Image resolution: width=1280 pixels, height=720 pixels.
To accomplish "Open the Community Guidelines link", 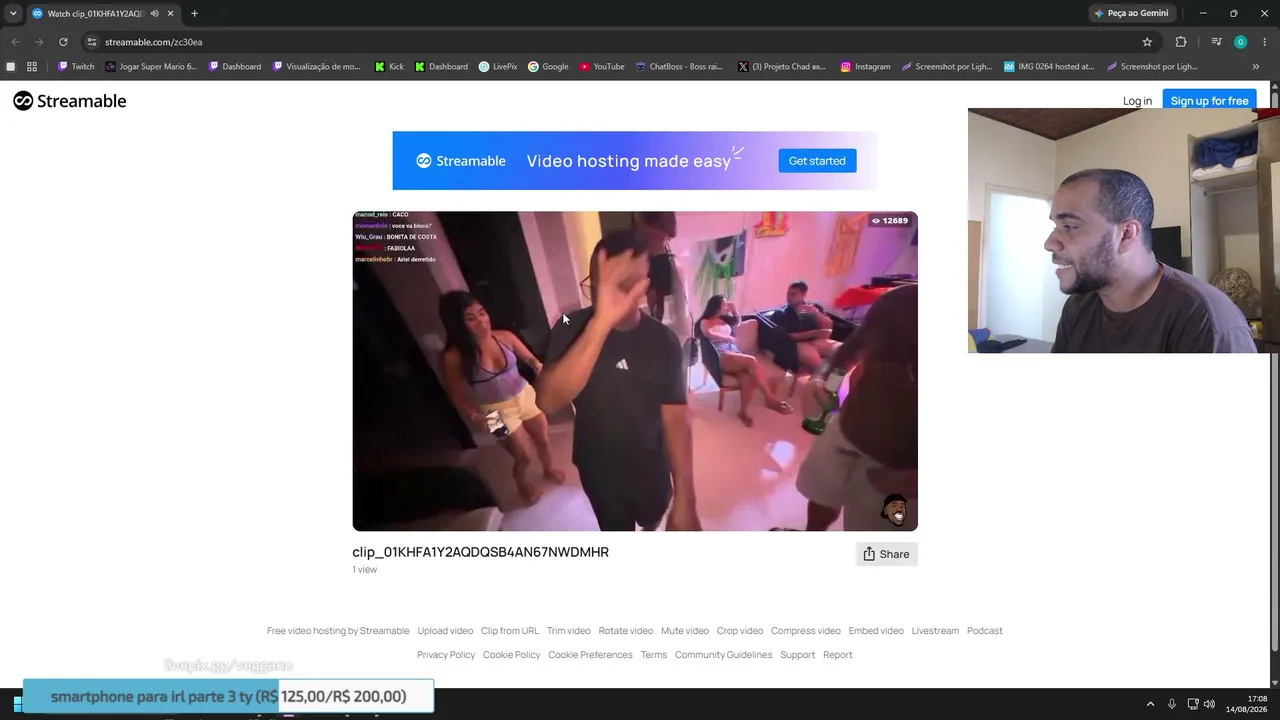I will coord(724,655).
